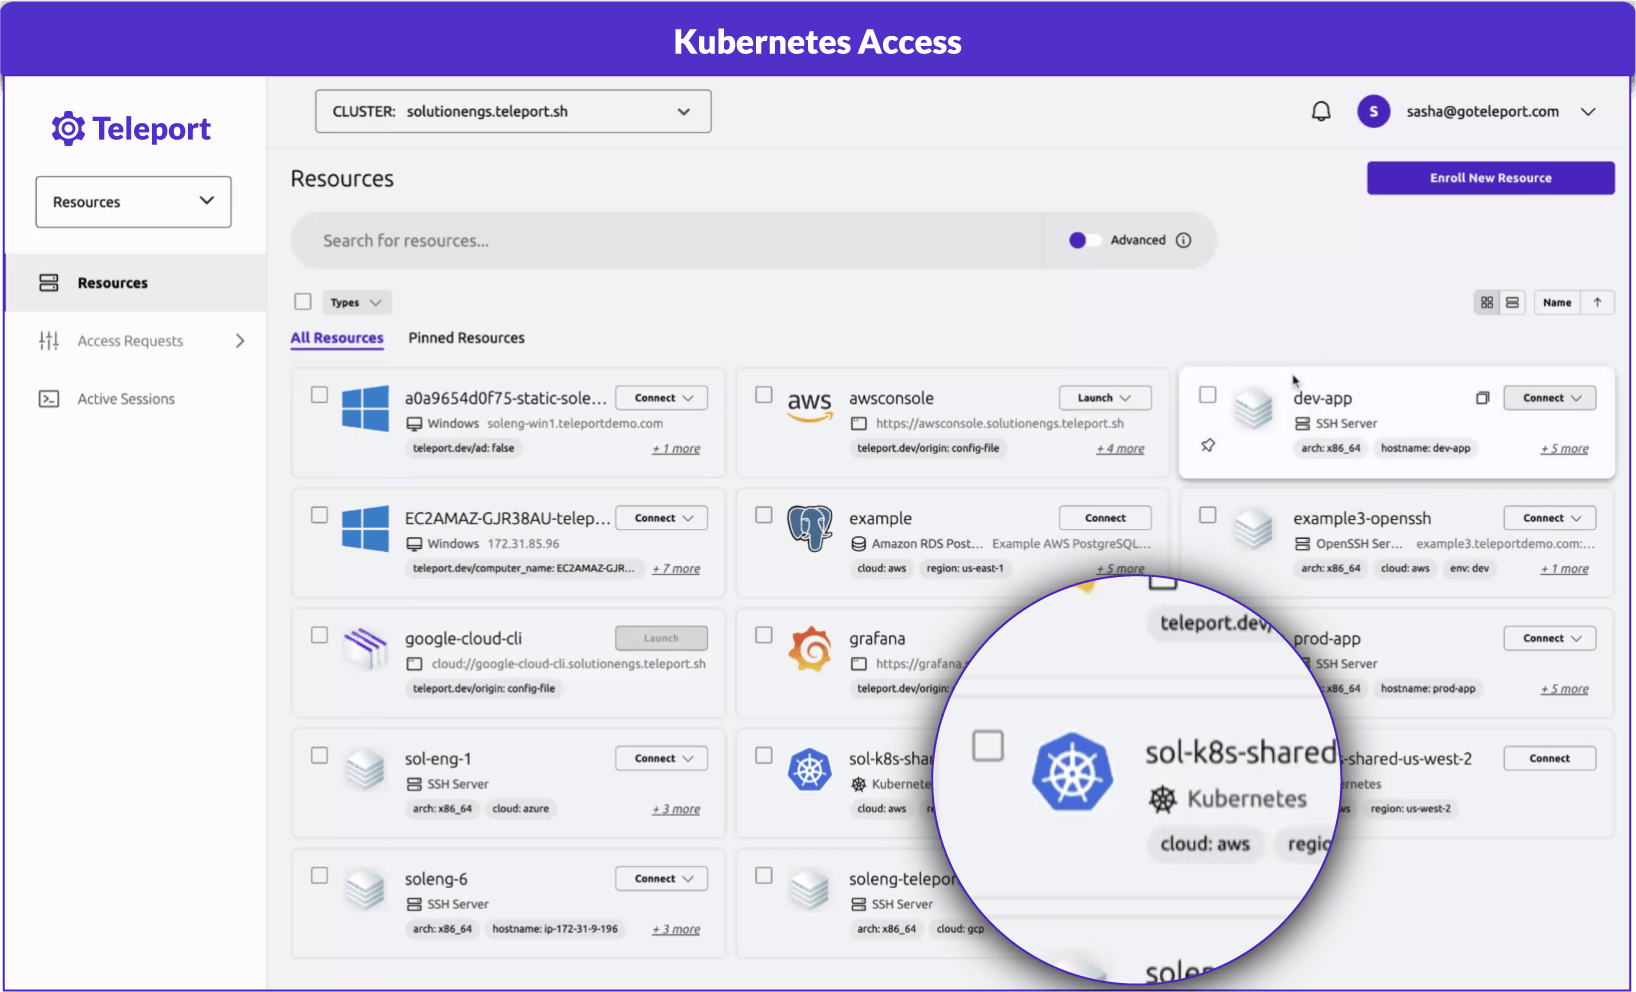Reverse sort order with arrow button
1636x992 pixels.
point(1598,302)
